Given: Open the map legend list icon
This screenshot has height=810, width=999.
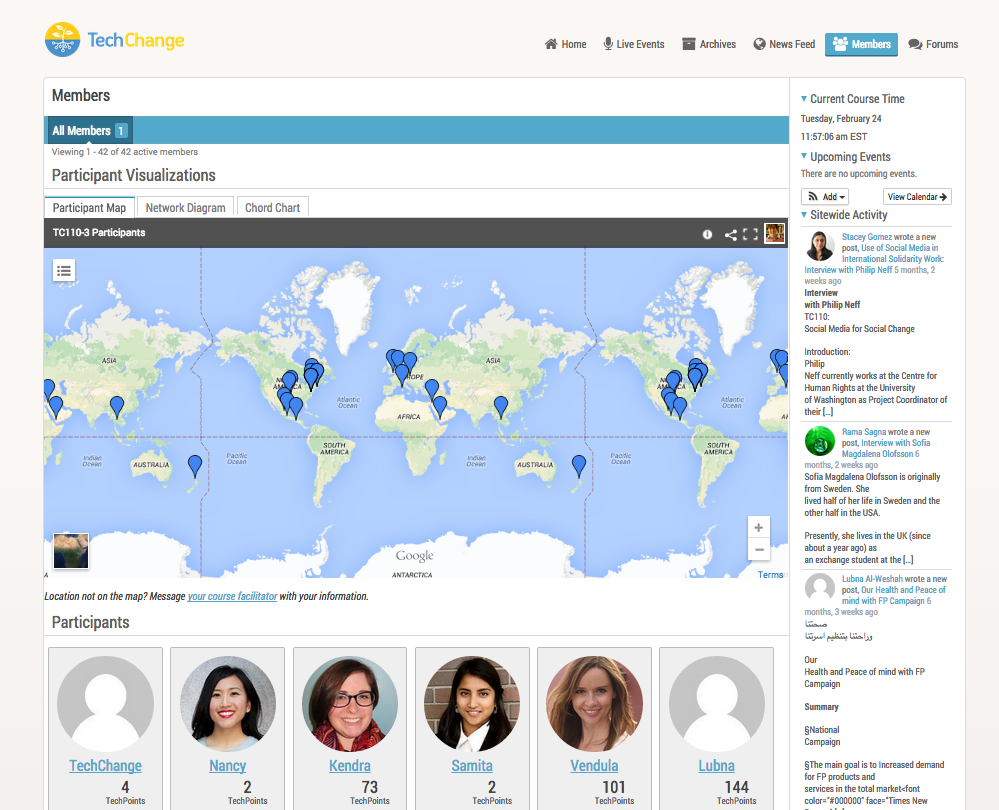Looking at the screenshot, I should tap(64, 271).
